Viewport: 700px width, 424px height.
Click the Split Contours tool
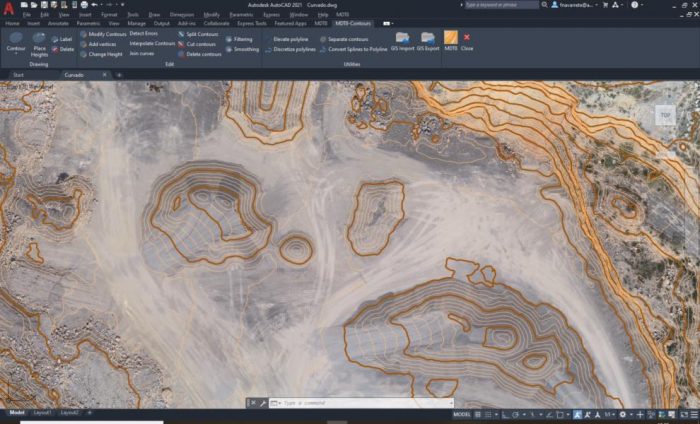point(202,34)
